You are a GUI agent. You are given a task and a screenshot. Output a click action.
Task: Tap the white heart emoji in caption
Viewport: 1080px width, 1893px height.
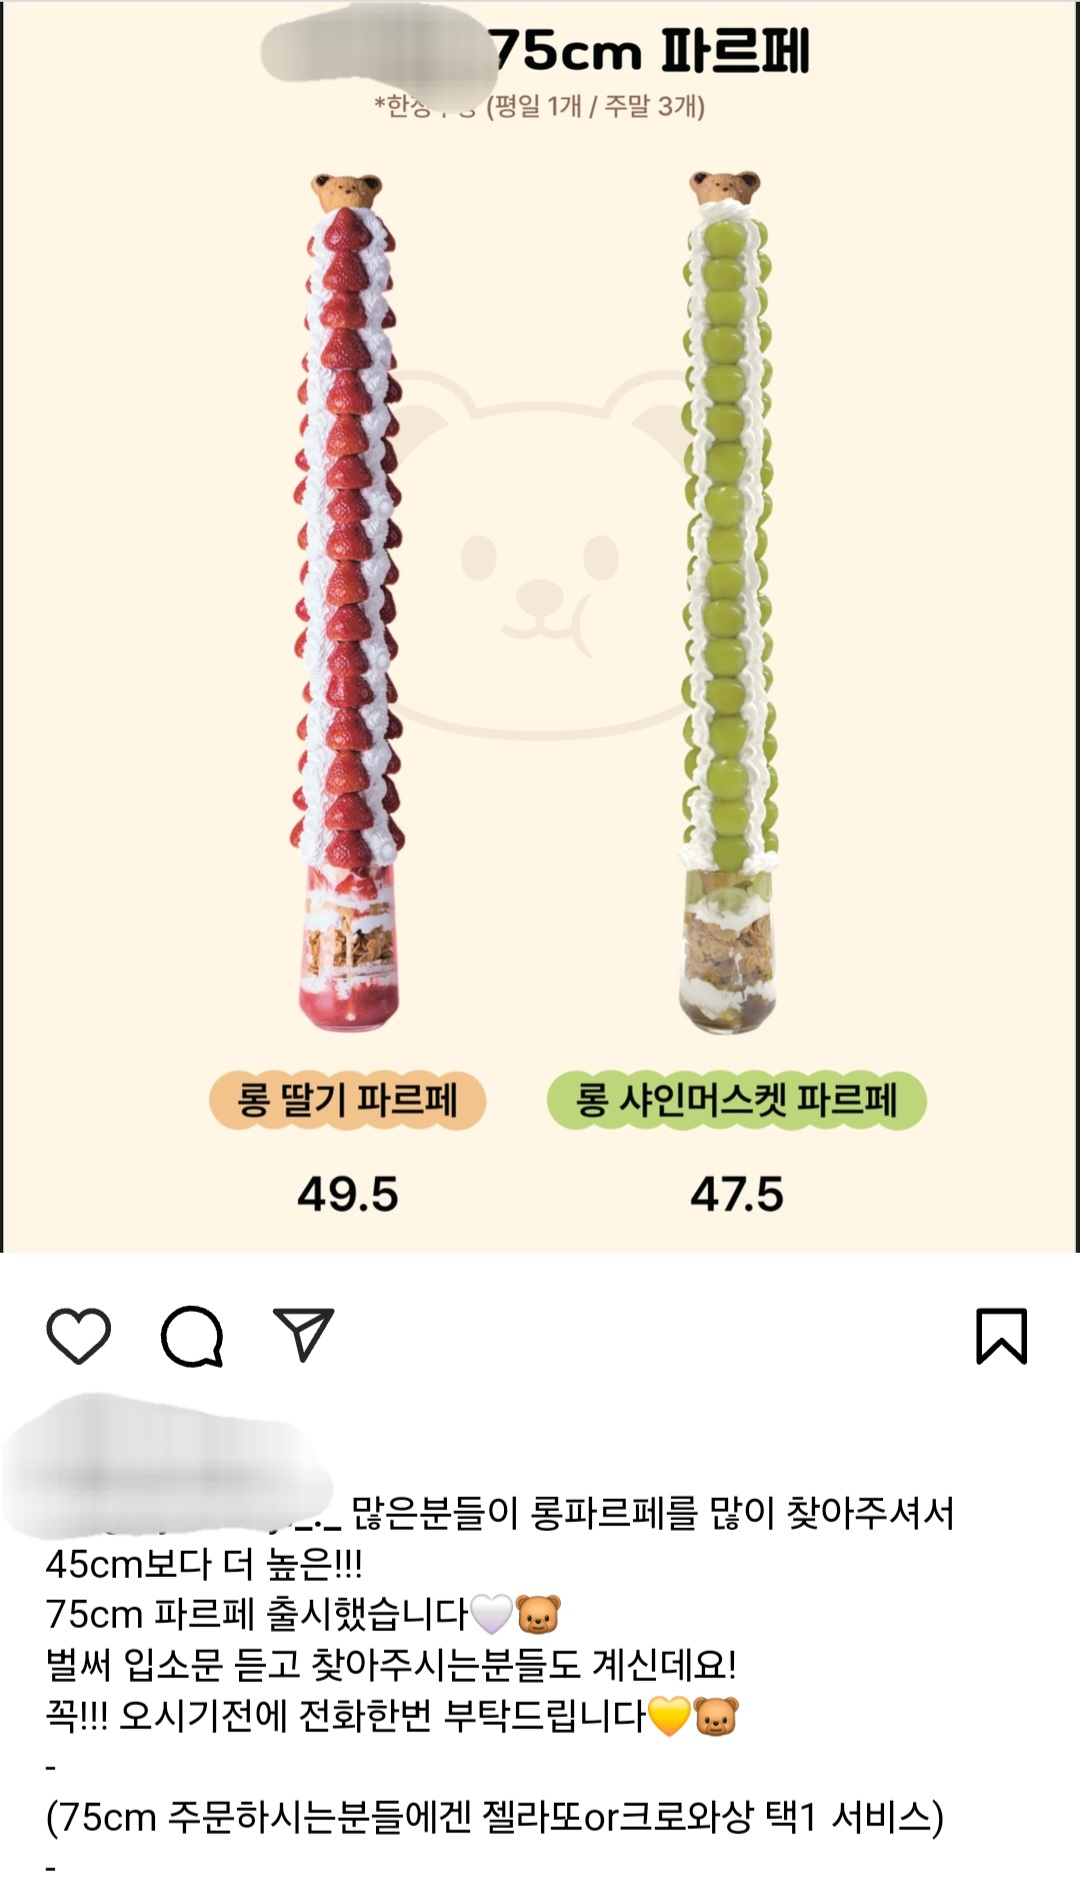pyautogui.click(x=491, y=1614)
